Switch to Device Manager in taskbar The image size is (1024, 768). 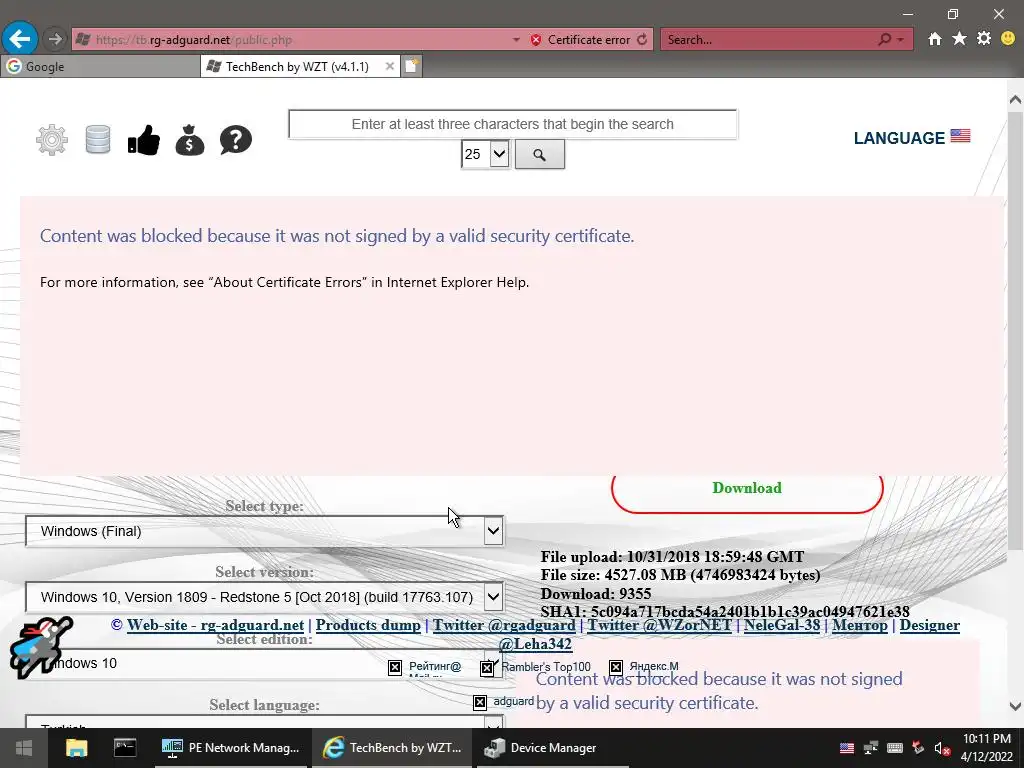pos(552,748)
